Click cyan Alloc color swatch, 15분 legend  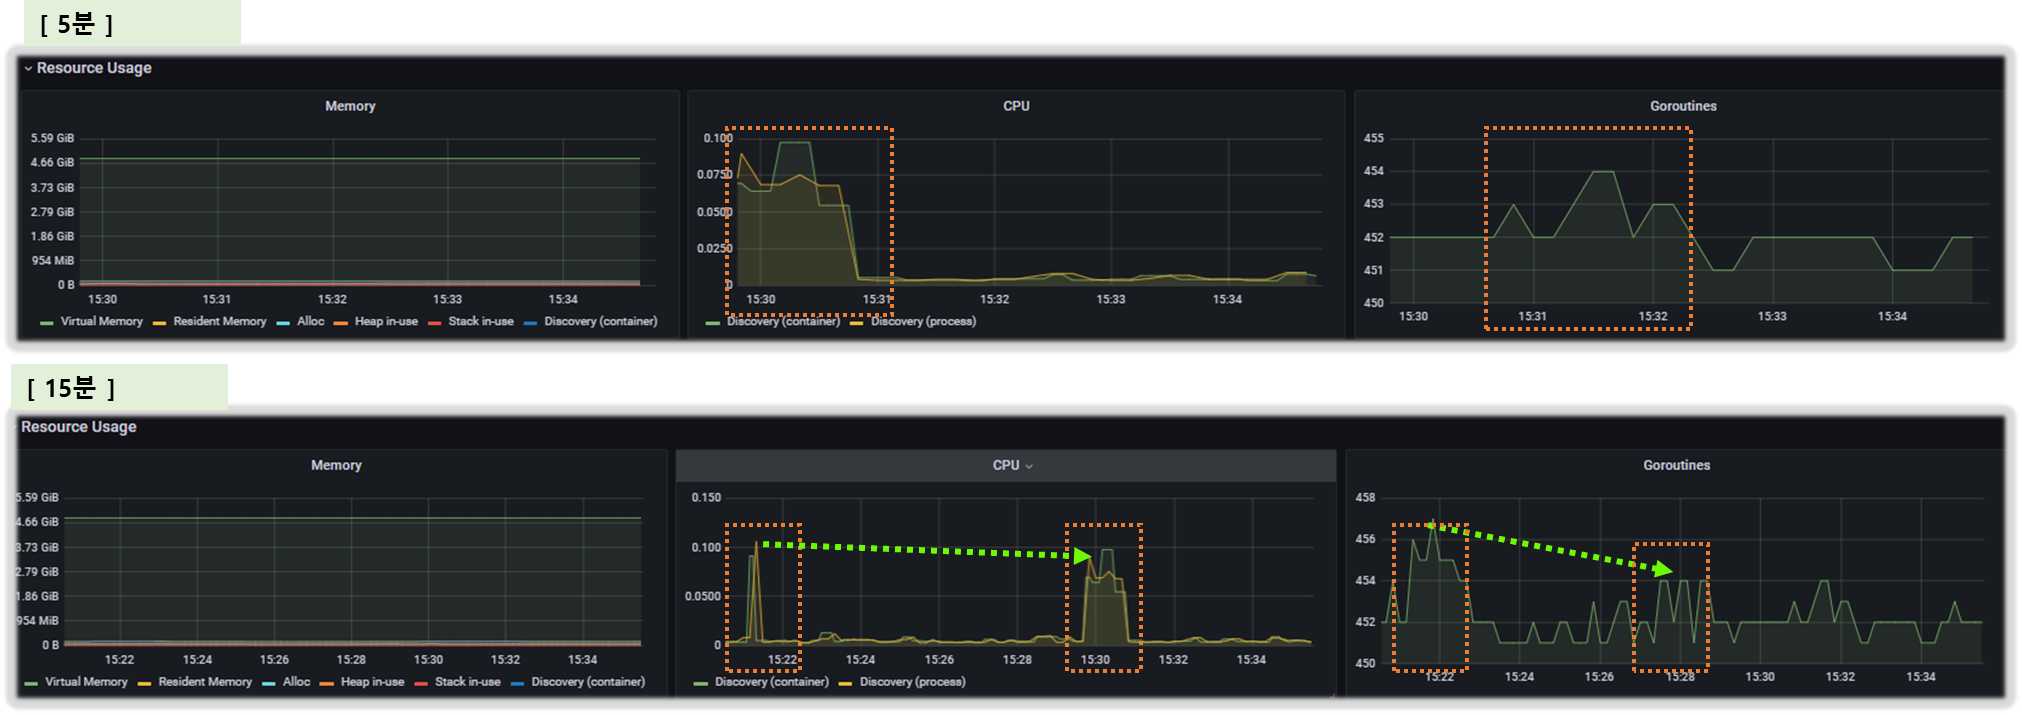[269, 683]
